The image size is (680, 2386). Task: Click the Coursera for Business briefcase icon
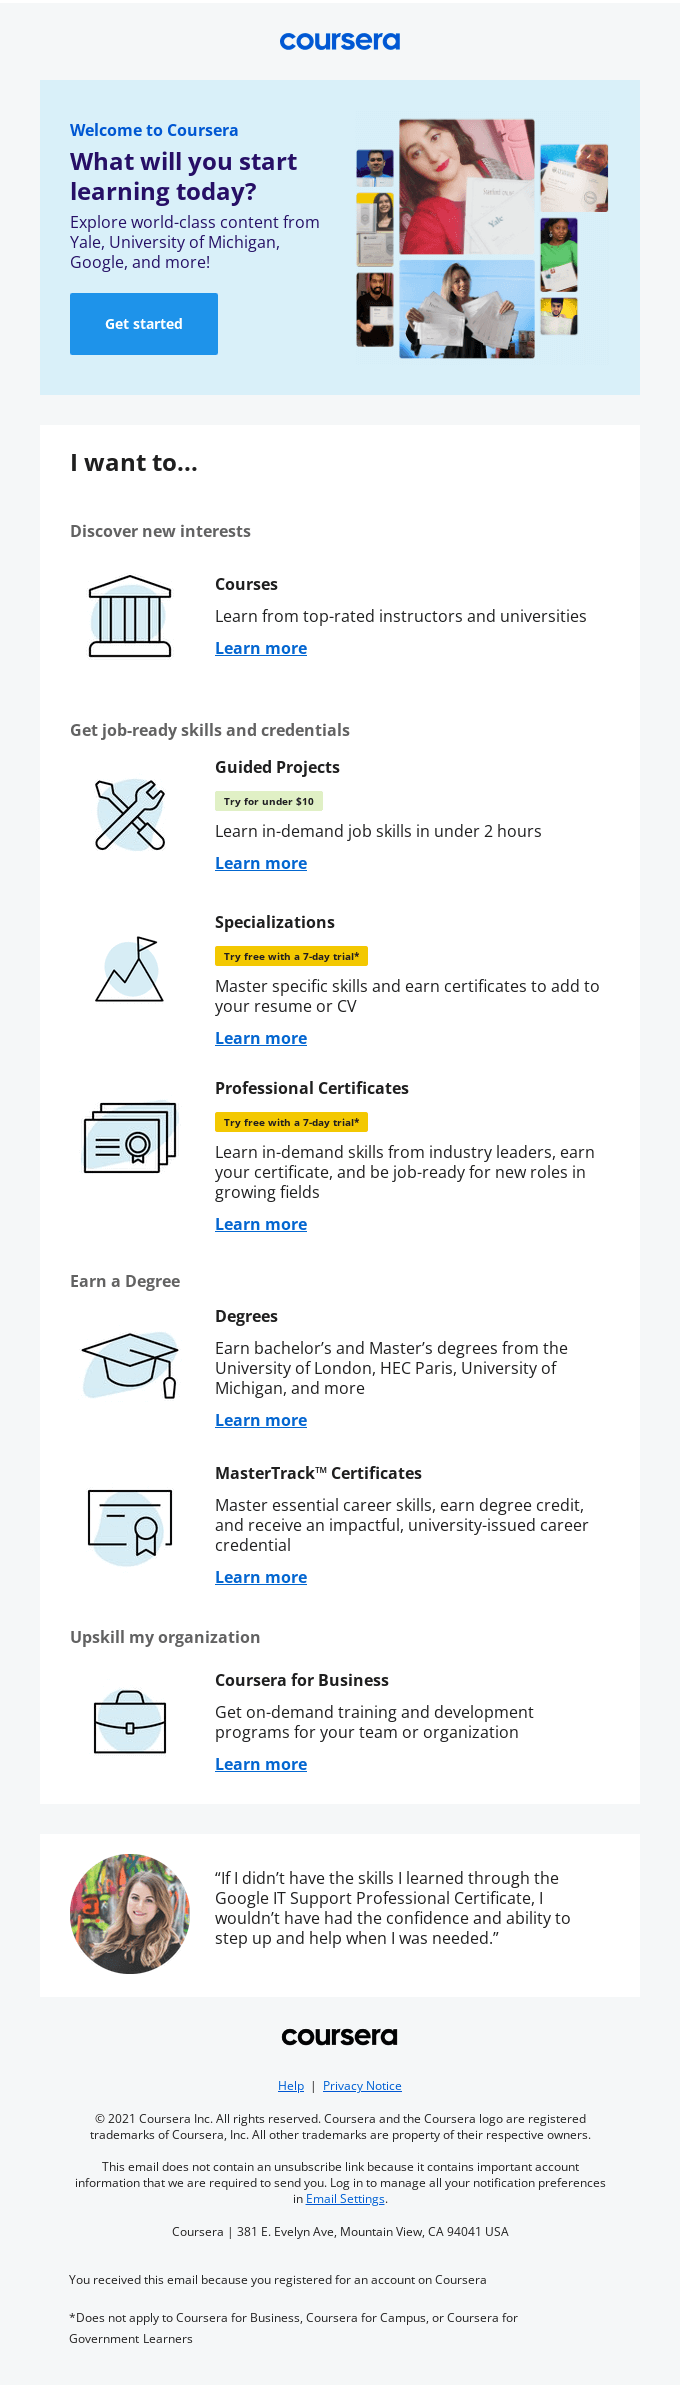click(129, 1723)
